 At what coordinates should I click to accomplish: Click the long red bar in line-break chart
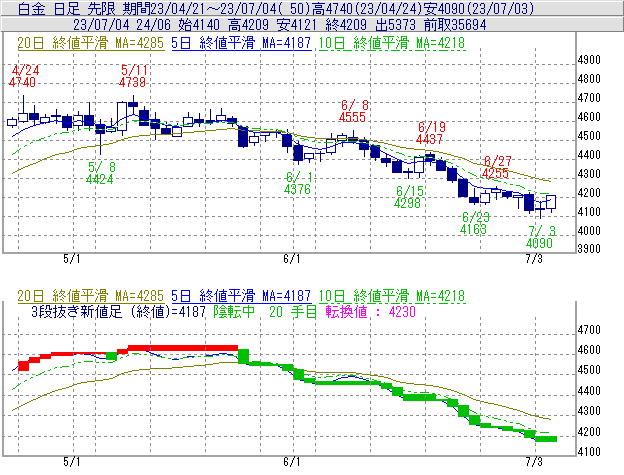coord(183,348)
